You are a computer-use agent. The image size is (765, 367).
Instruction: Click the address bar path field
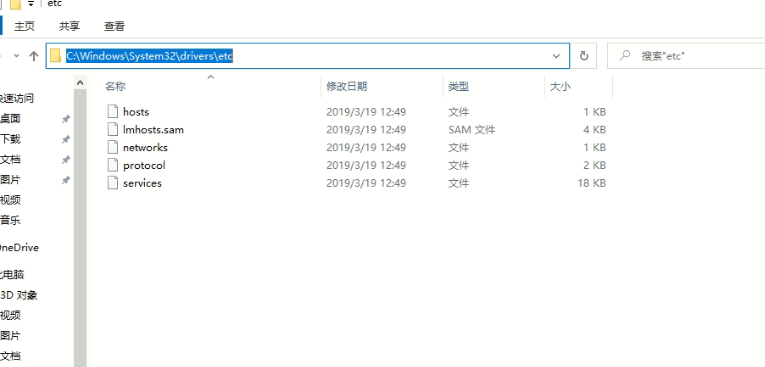(x=307, y=56)
